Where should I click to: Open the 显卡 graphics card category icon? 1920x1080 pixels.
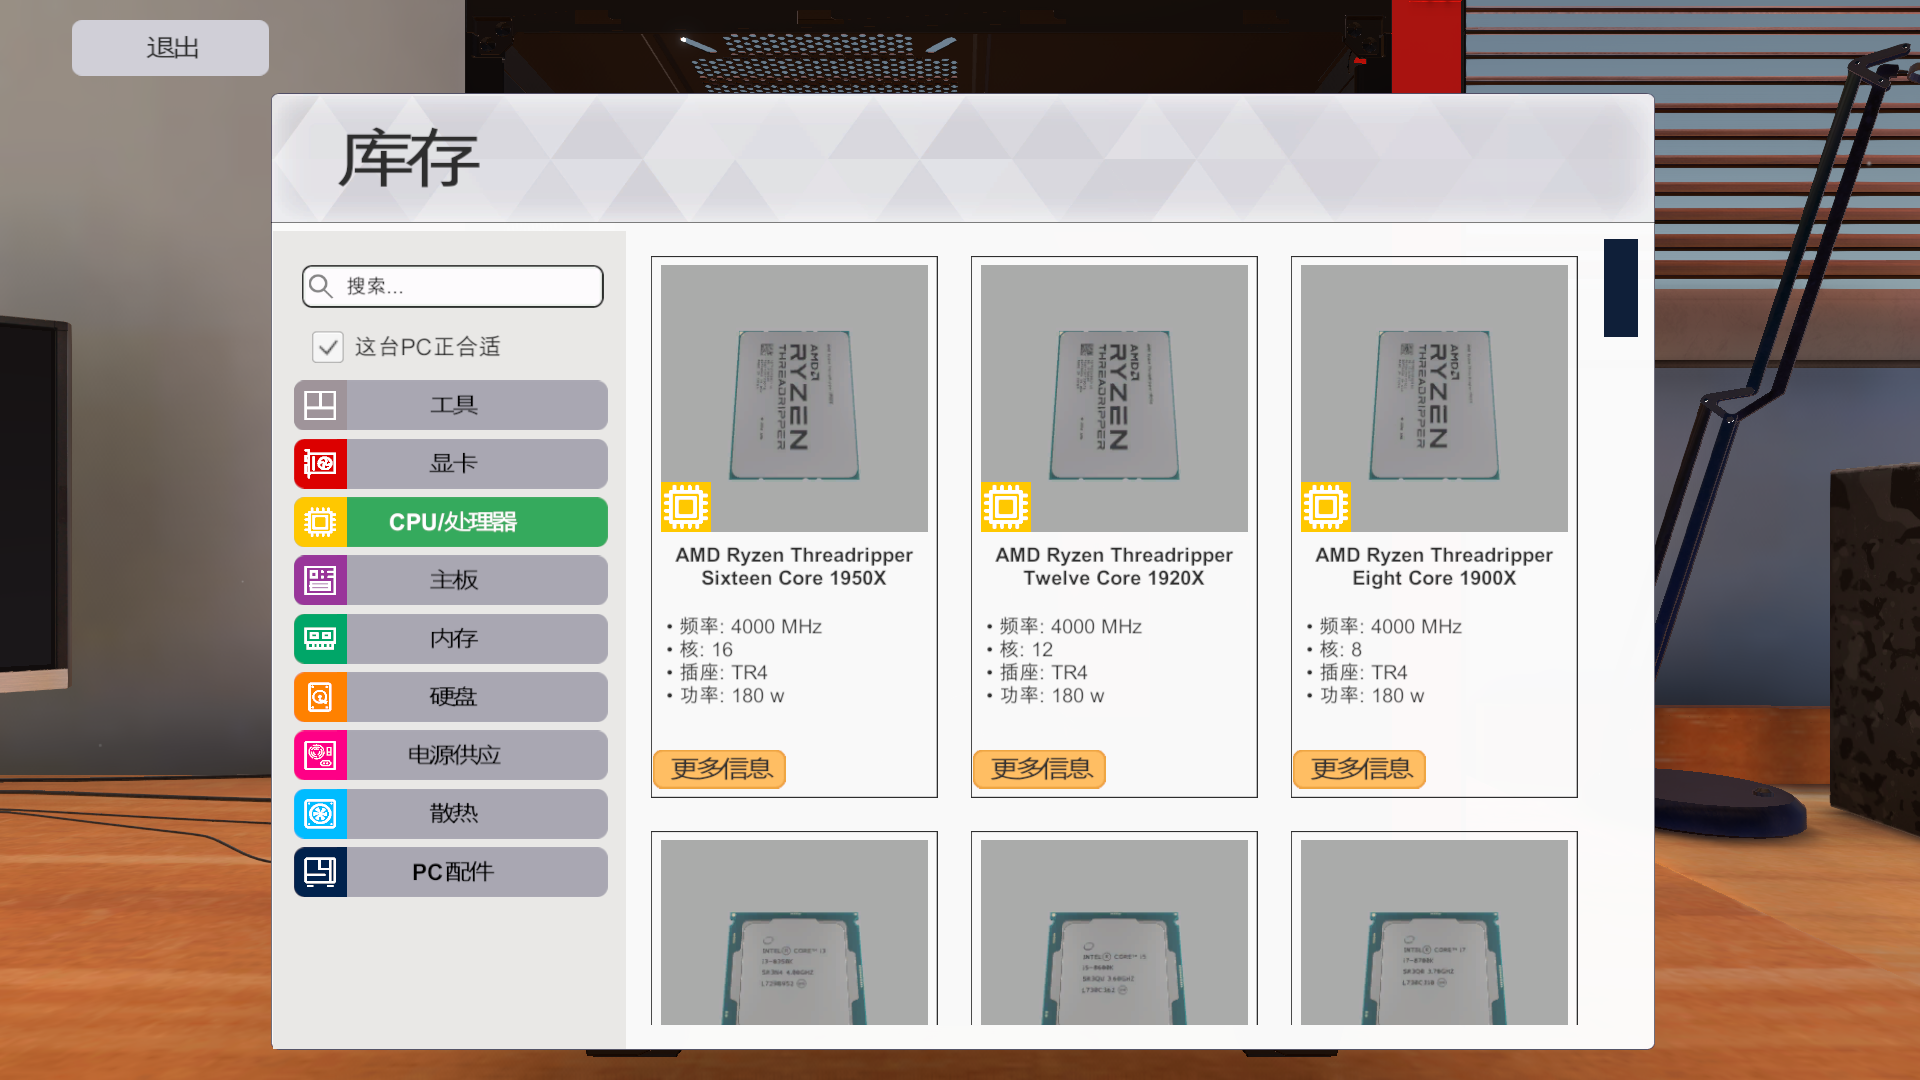[x=319, y=464]
